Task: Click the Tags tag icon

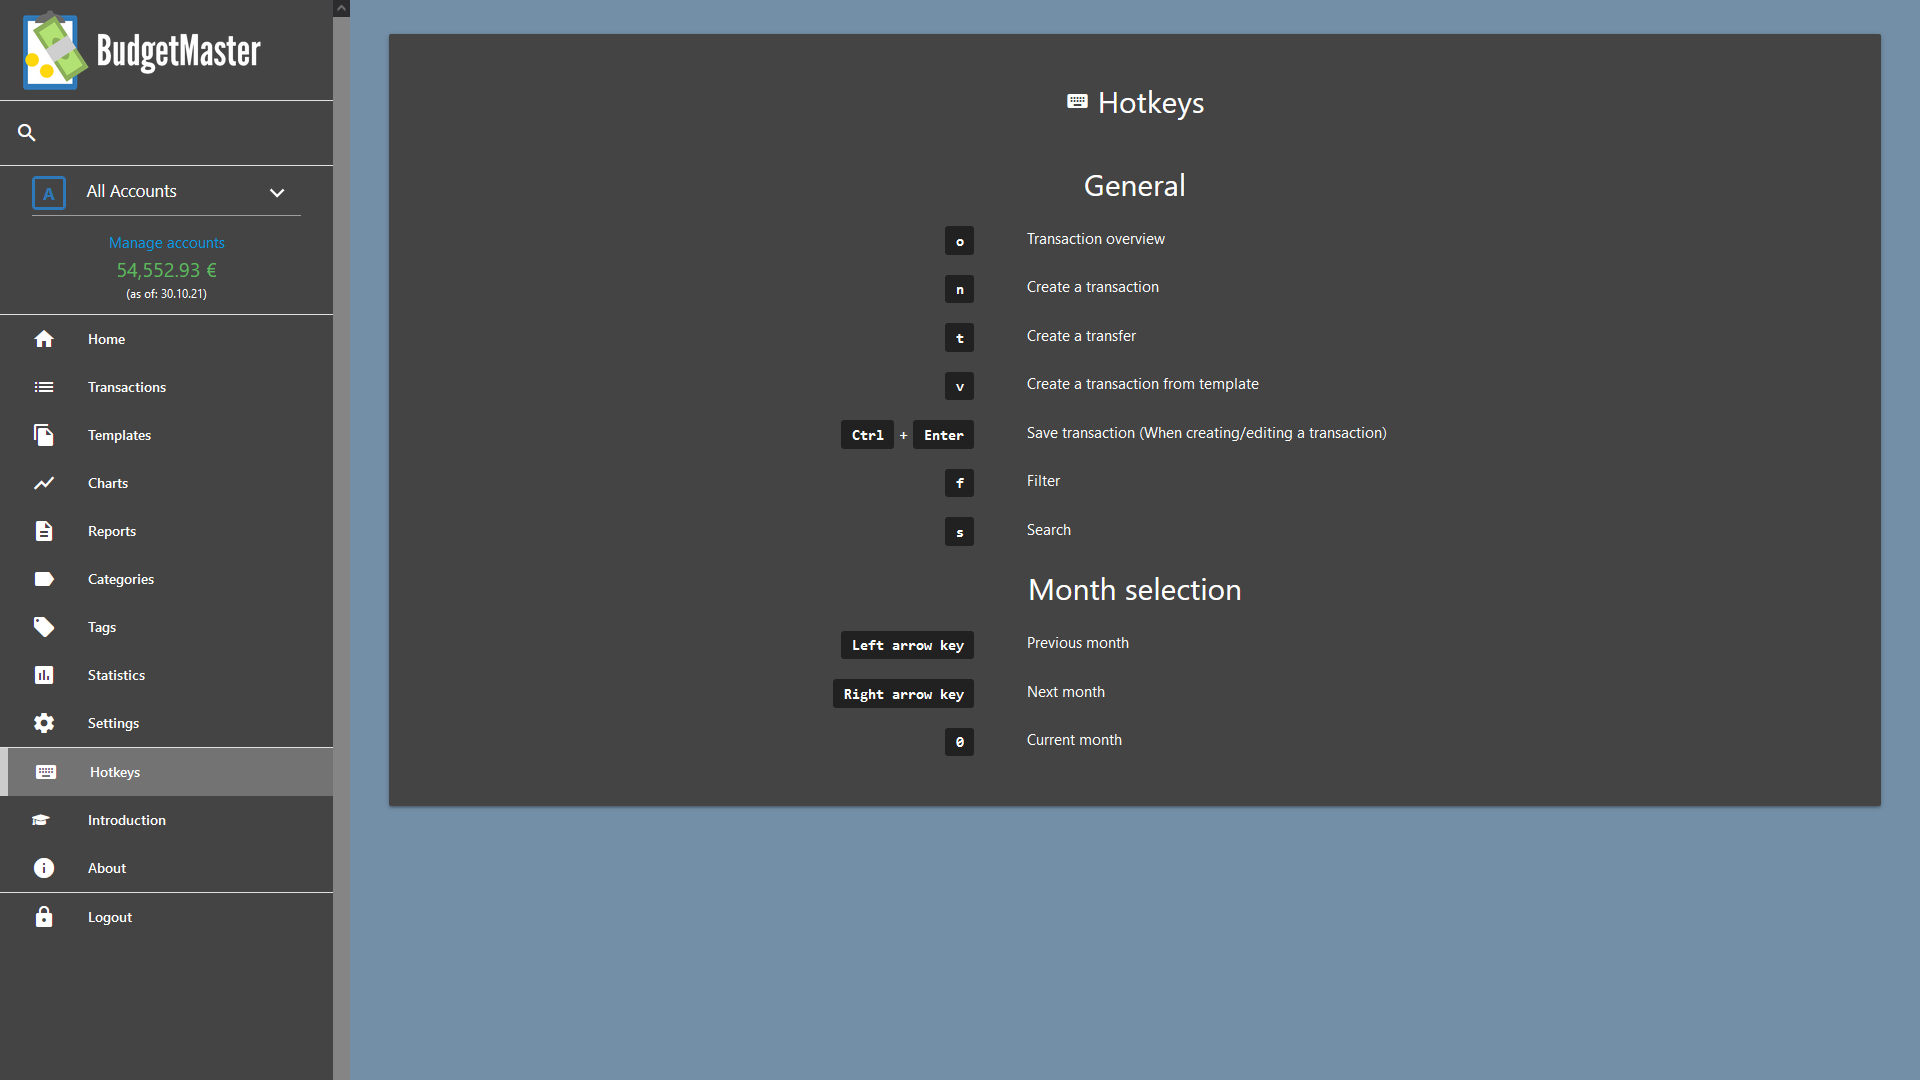Action: tap(44, 627)
